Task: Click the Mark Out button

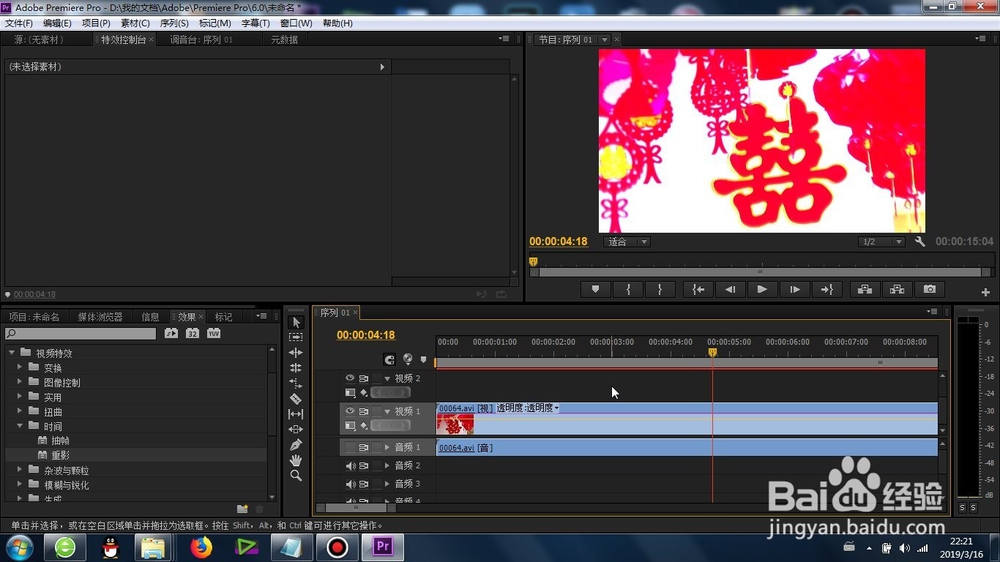Action: (659, 290)
